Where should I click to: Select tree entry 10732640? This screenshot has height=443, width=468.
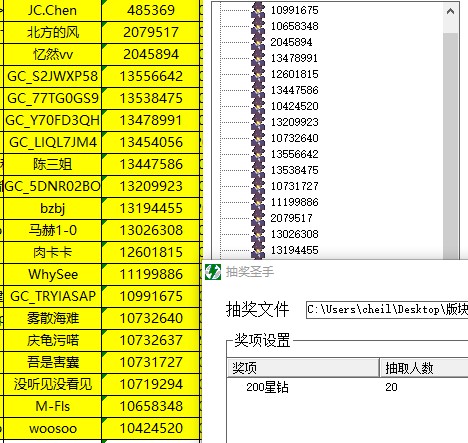[x=294, y=138]
